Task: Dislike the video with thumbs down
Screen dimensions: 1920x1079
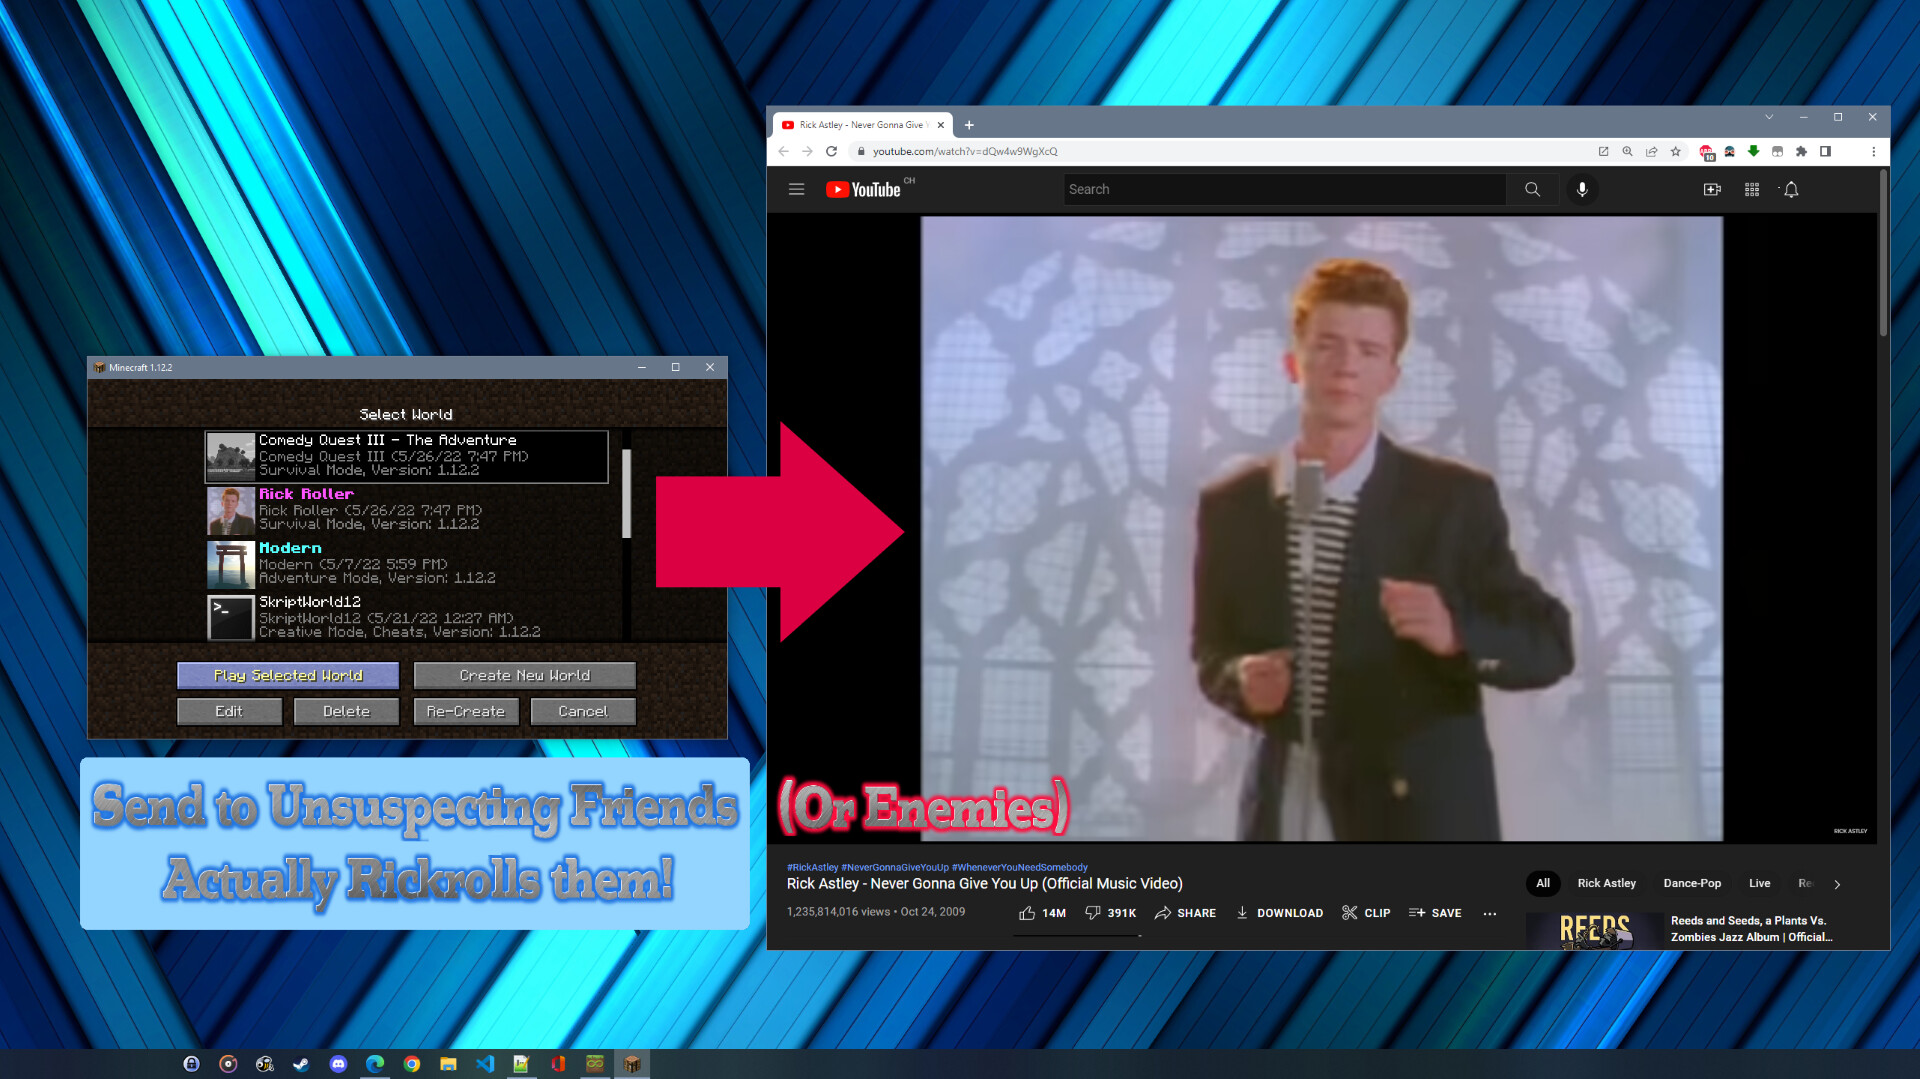Action: (x=1094, y=913)
